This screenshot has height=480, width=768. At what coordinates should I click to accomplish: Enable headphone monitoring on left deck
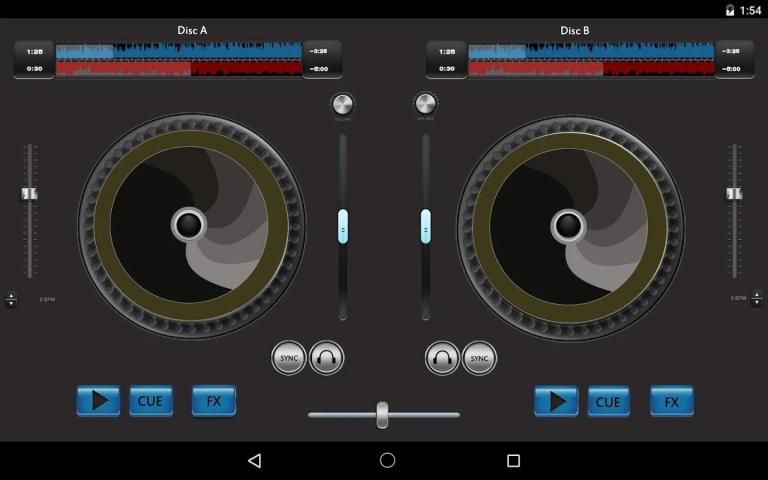pyautogui.click(x=327, y=357)
